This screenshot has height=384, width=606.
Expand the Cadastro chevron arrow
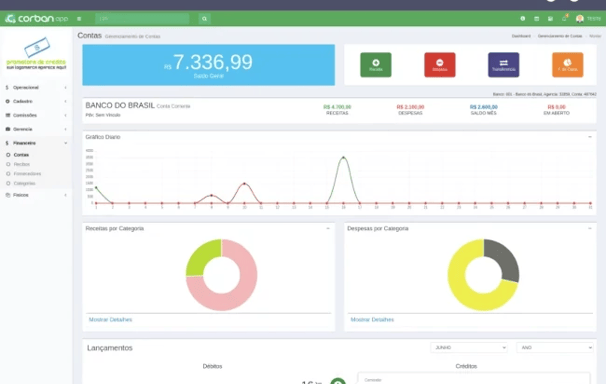65,101
